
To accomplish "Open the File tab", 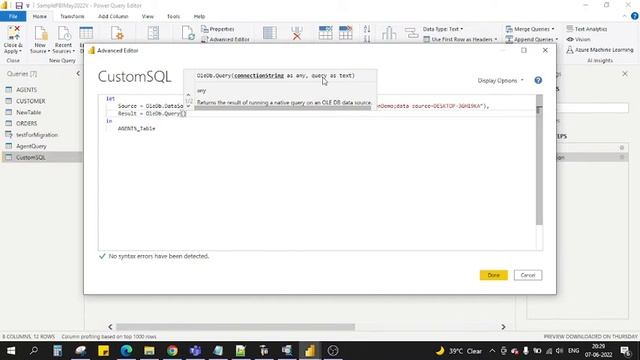I will [13, 16].
